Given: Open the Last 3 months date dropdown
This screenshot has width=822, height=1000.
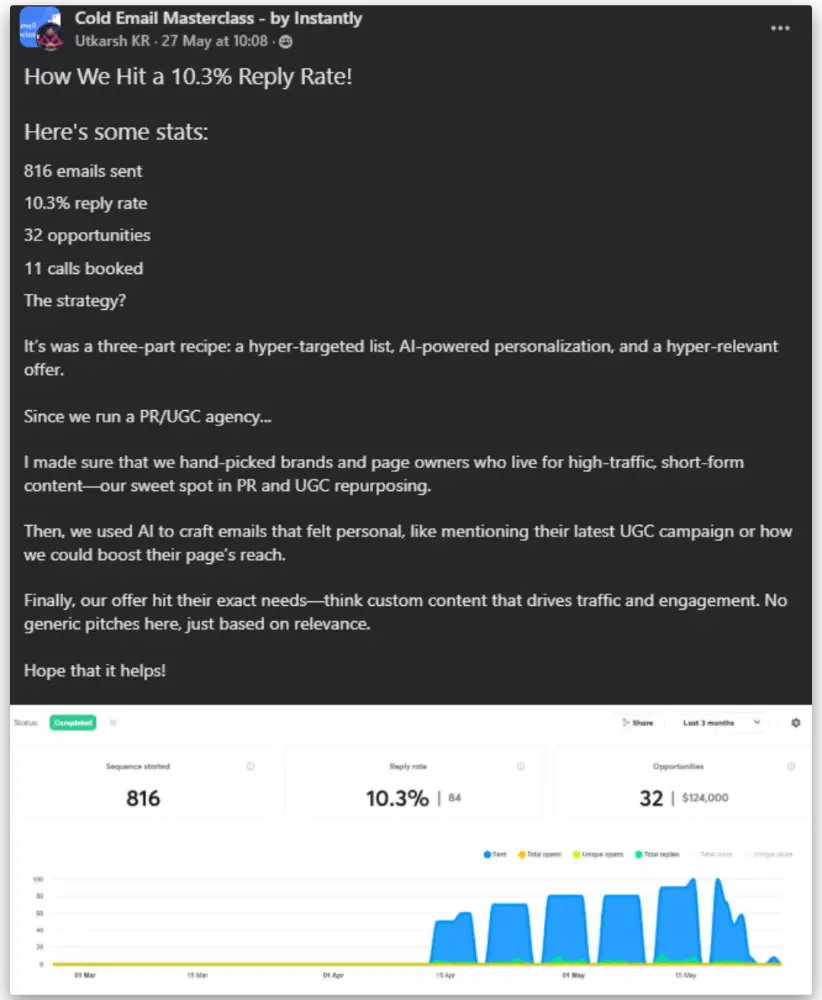Looking at the screenshot, I should (x=722, y=722).
